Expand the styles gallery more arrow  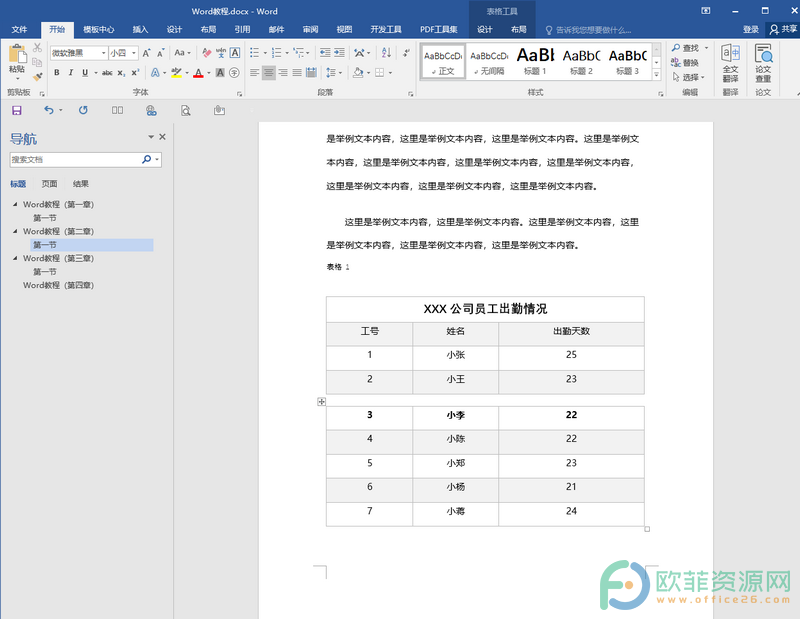click(x=657, y=75)
